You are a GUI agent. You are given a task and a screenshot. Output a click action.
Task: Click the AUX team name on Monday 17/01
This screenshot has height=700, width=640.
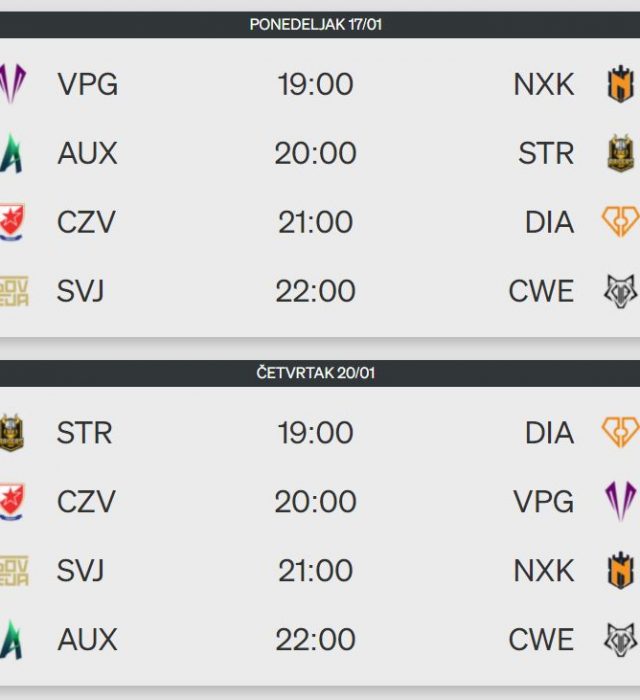point(87,153)
